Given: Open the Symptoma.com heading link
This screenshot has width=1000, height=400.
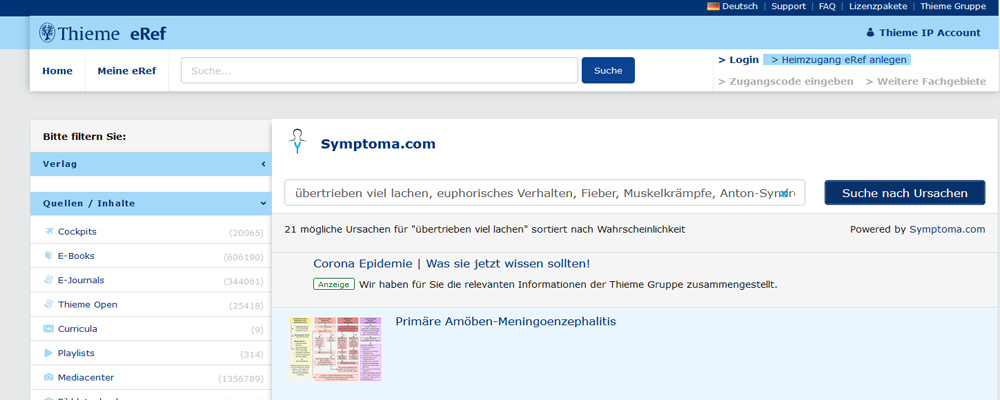Looking at the screenshot, I should [378, 144].
